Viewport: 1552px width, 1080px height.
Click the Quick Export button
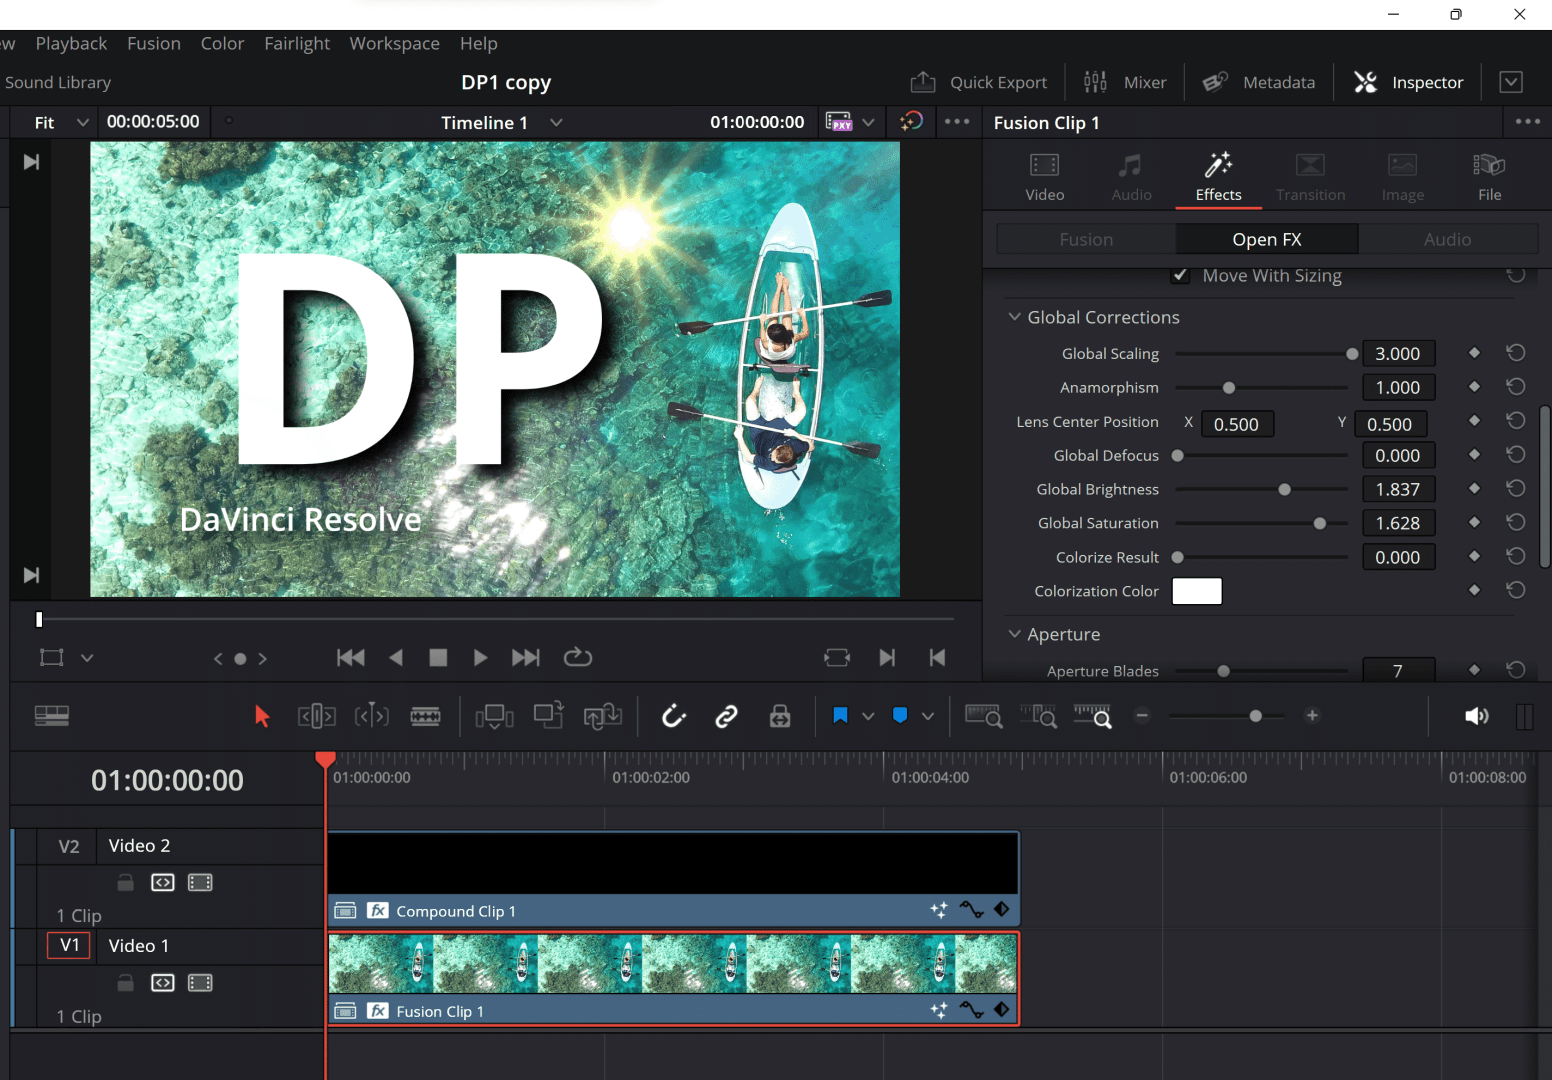[979, 82]
